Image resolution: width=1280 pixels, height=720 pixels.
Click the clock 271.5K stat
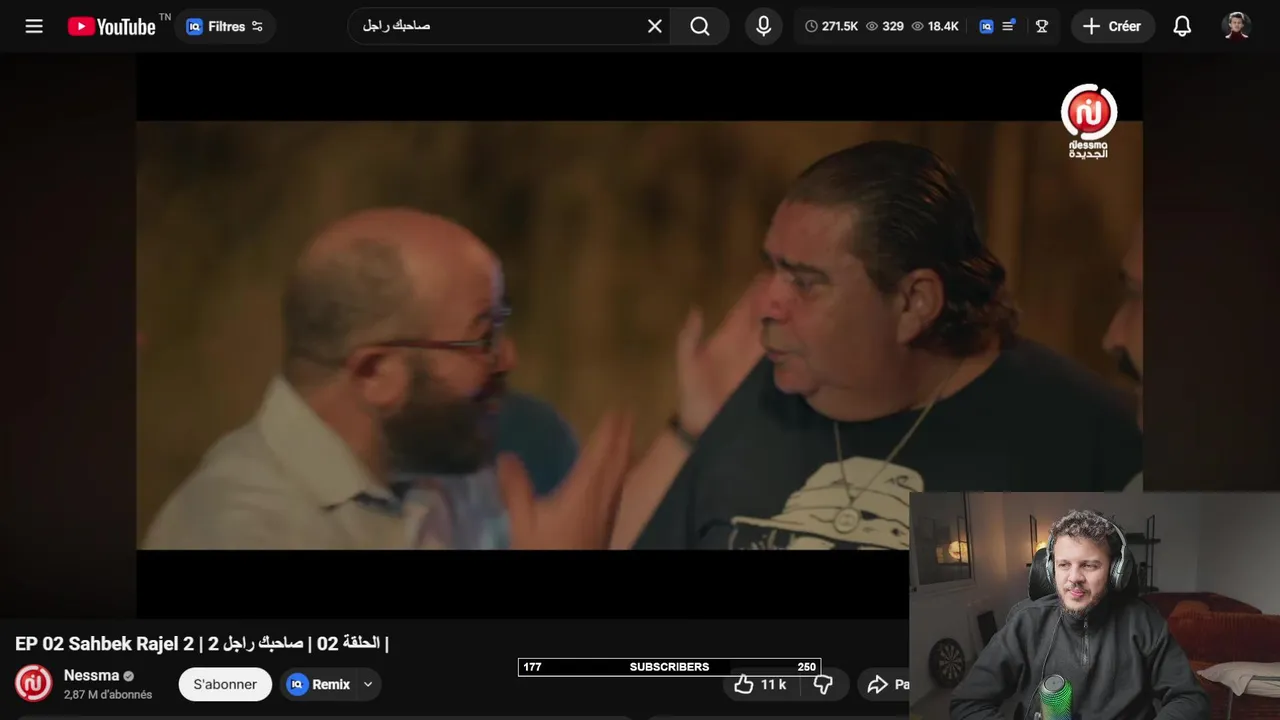pyautogui.click(x=832, y=26)
